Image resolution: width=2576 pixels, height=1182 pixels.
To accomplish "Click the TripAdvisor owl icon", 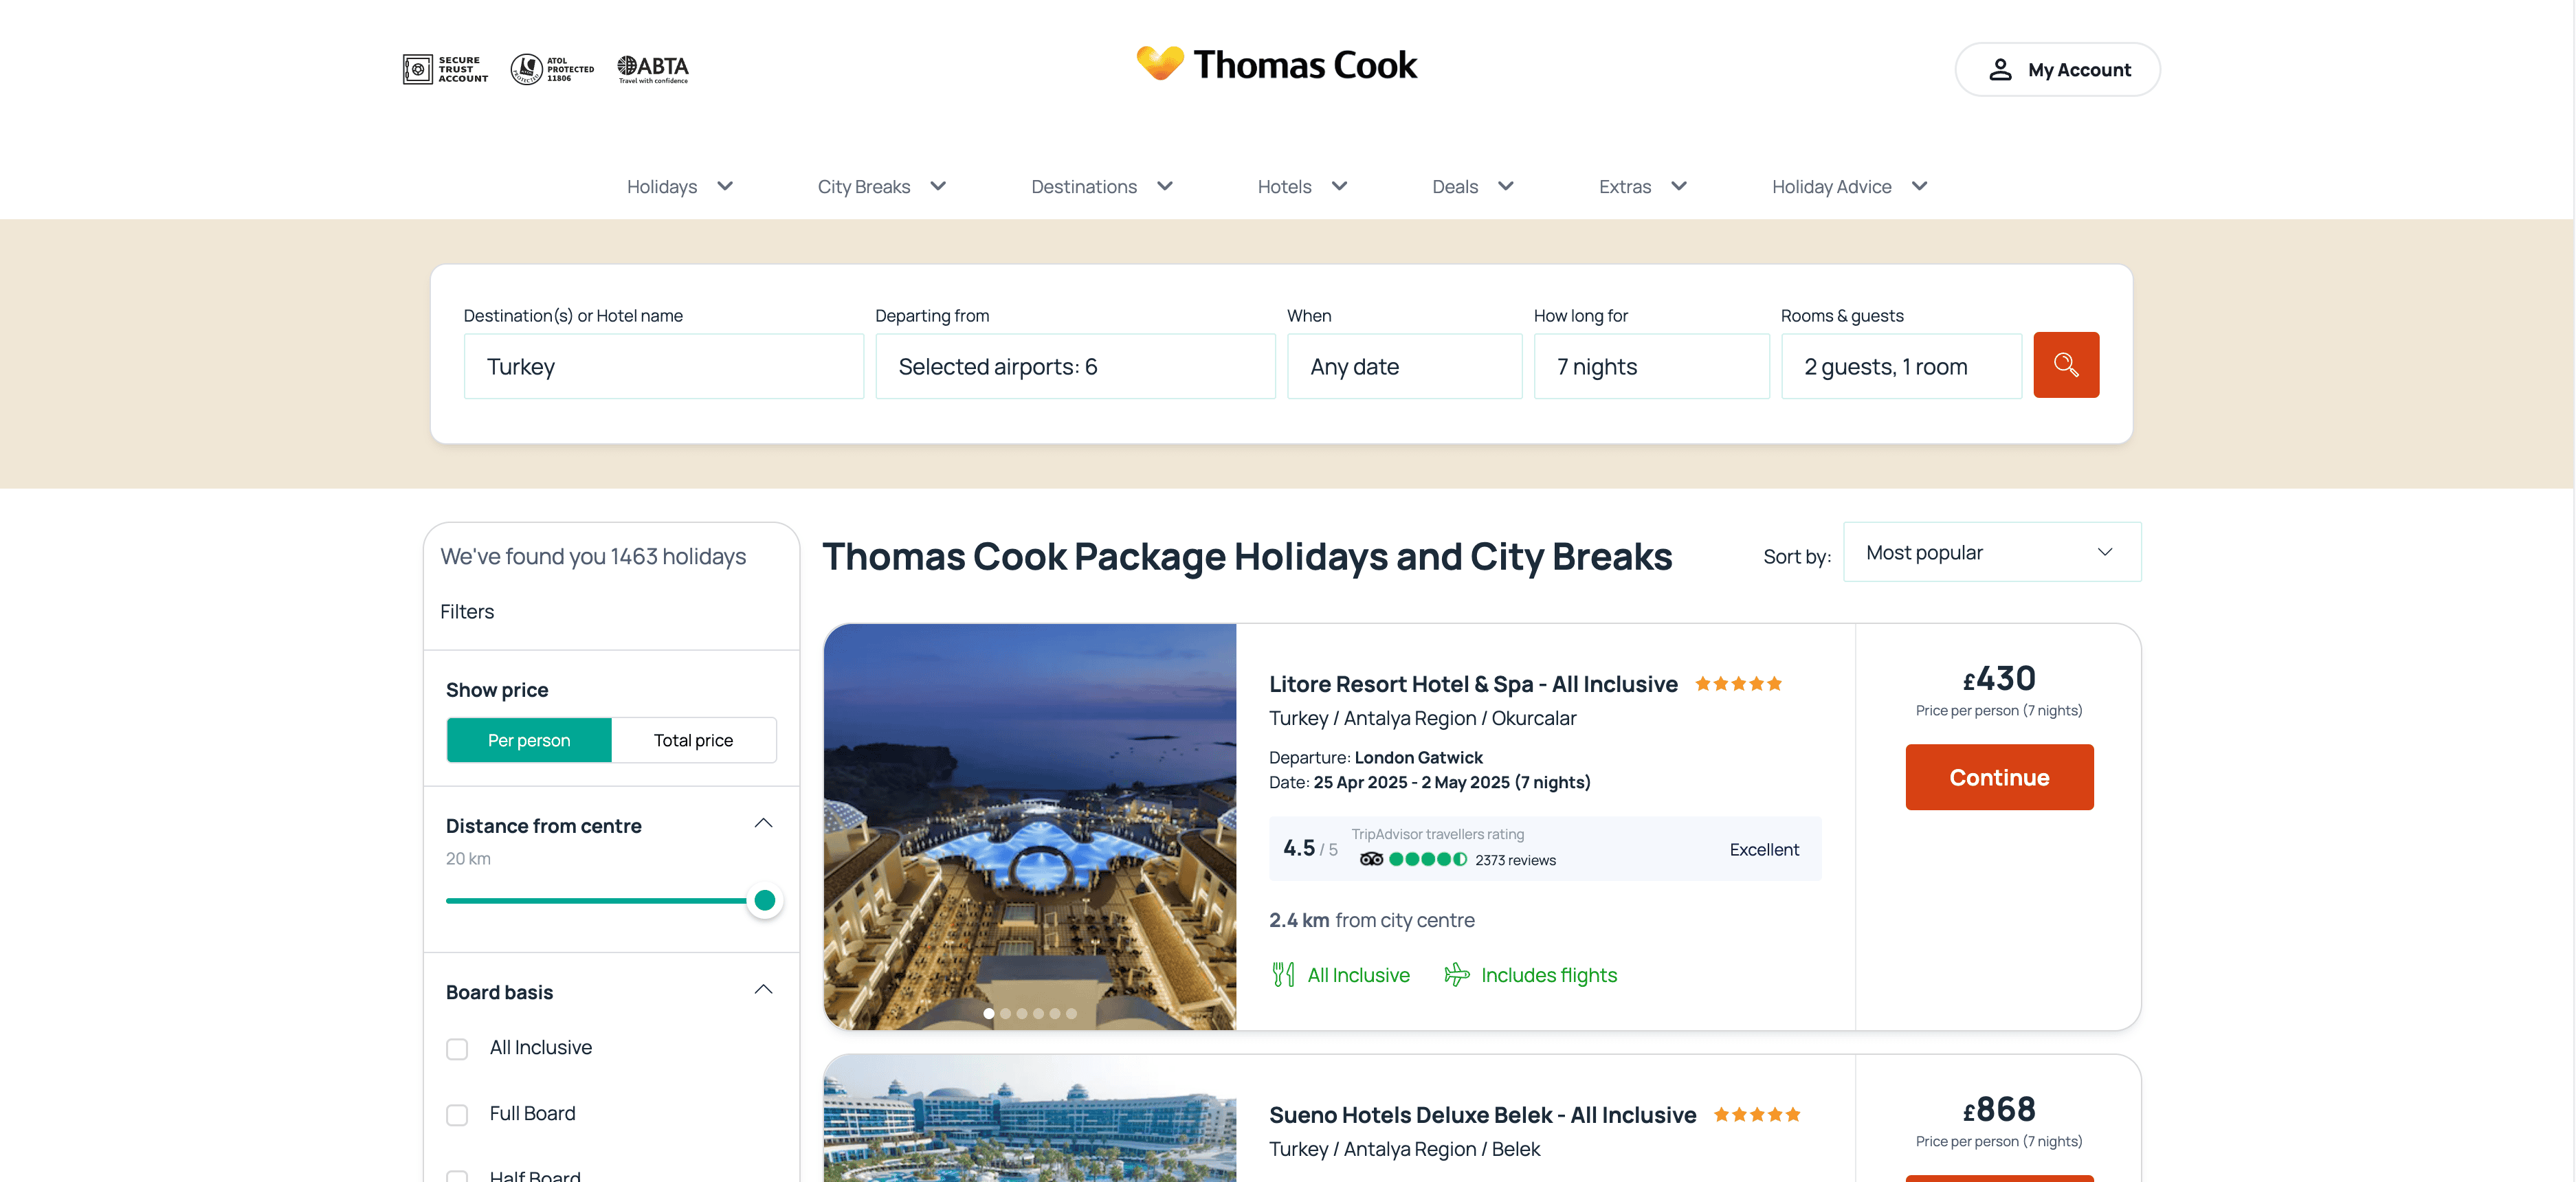I will 1371,859.
